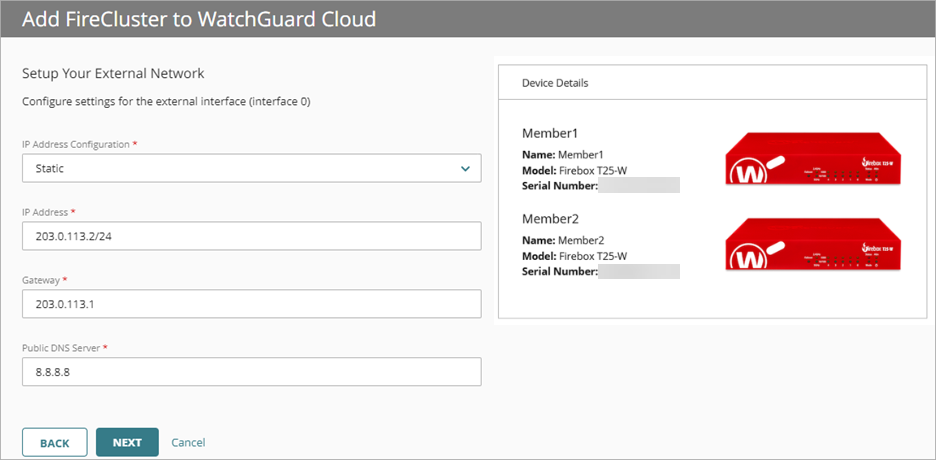This screenshot has height=460, width=936.
Task: Click the Cancel link
Action: coord(188,442)
